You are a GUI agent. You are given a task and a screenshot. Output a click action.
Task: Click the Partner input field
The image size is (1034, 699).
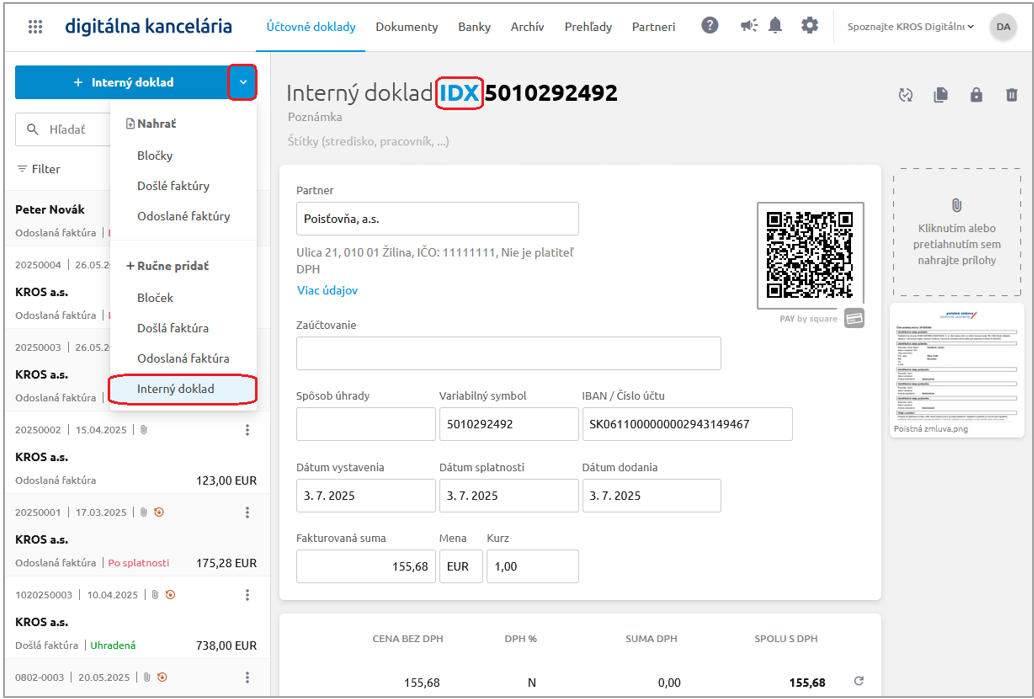(437, 219)
